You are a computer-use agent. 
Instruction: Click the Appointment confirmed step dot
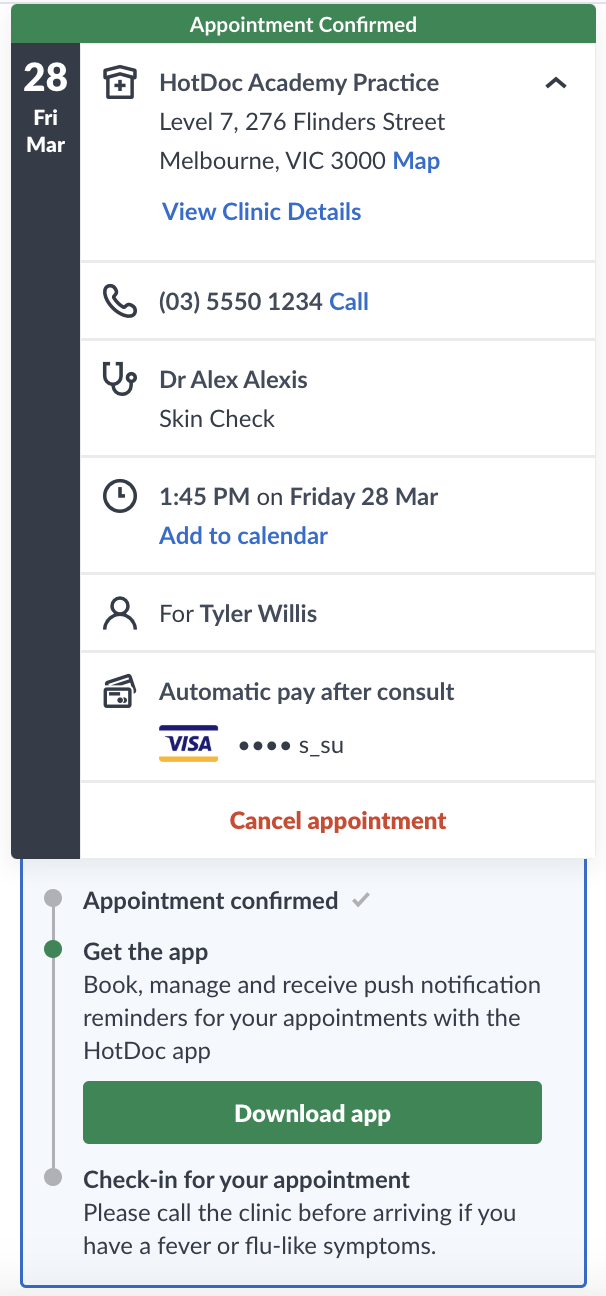pos(54,899)
